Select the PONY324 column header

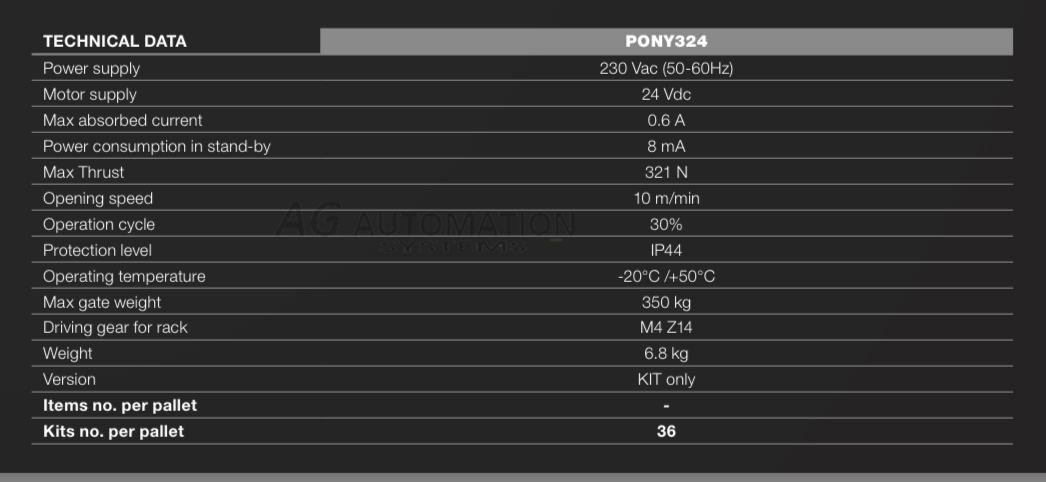point(666,41)
